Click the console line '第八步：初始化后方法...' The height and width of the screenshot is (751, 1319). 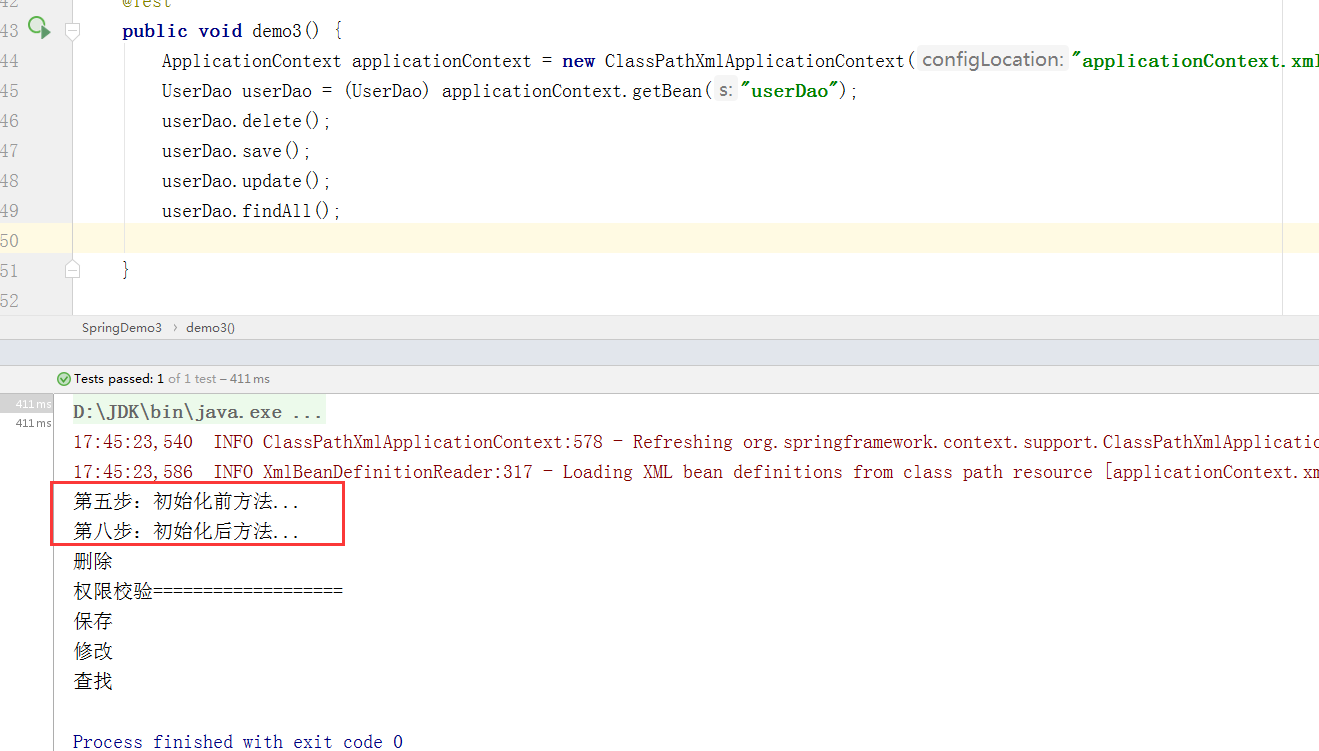pos(186,532)
